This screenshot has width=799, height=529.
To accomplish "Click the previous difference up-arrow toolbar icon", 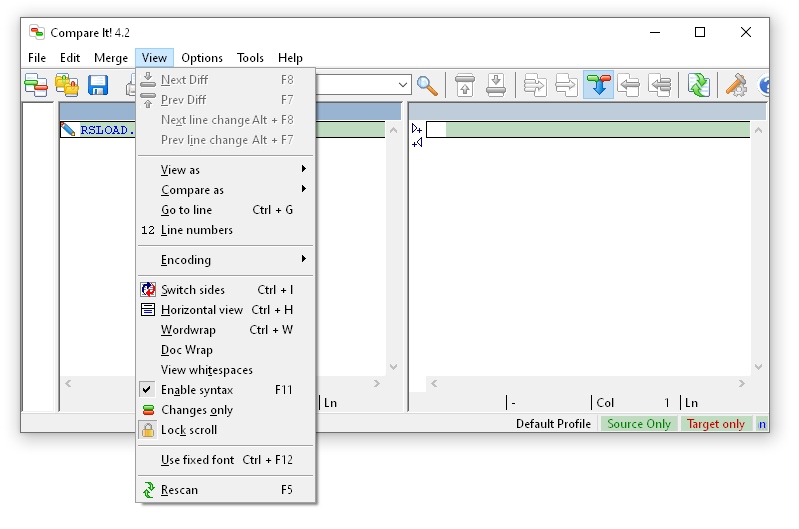I will pyautogui.click(x=465, y=85).
